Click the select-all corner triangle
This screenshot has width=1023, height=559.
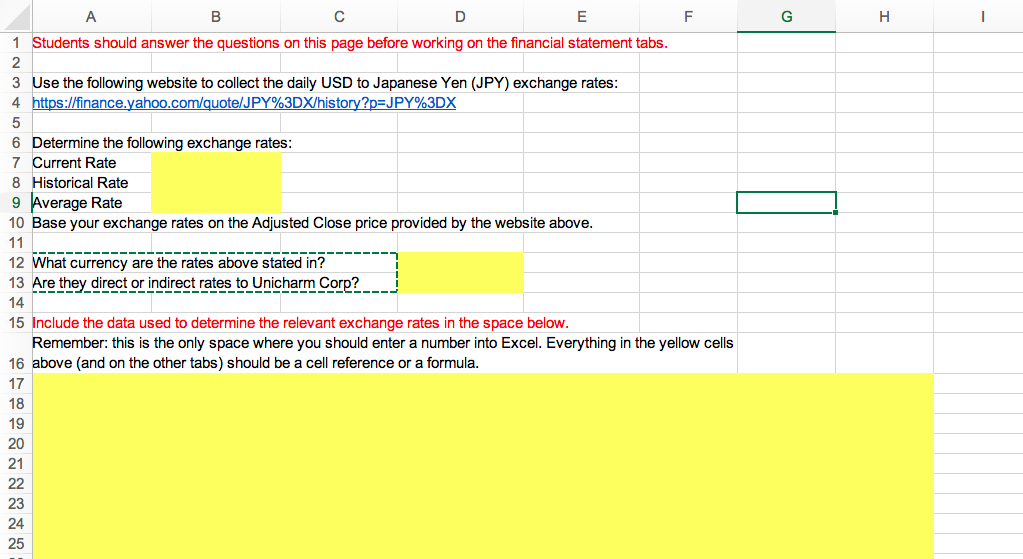[x=16, y=16]
